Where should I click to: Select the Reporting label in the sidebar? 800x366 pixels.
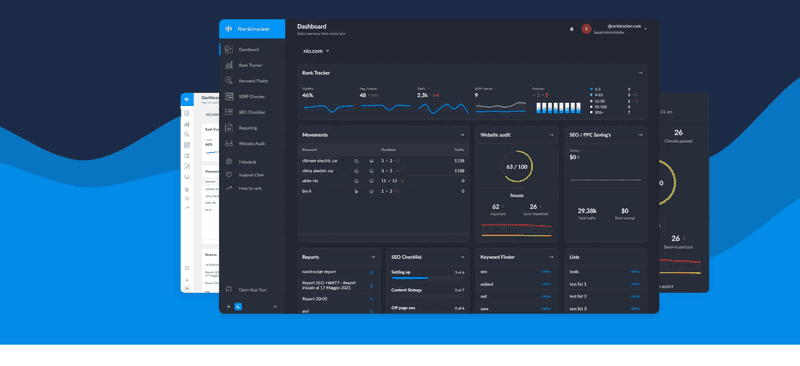[x=248, y=128]
